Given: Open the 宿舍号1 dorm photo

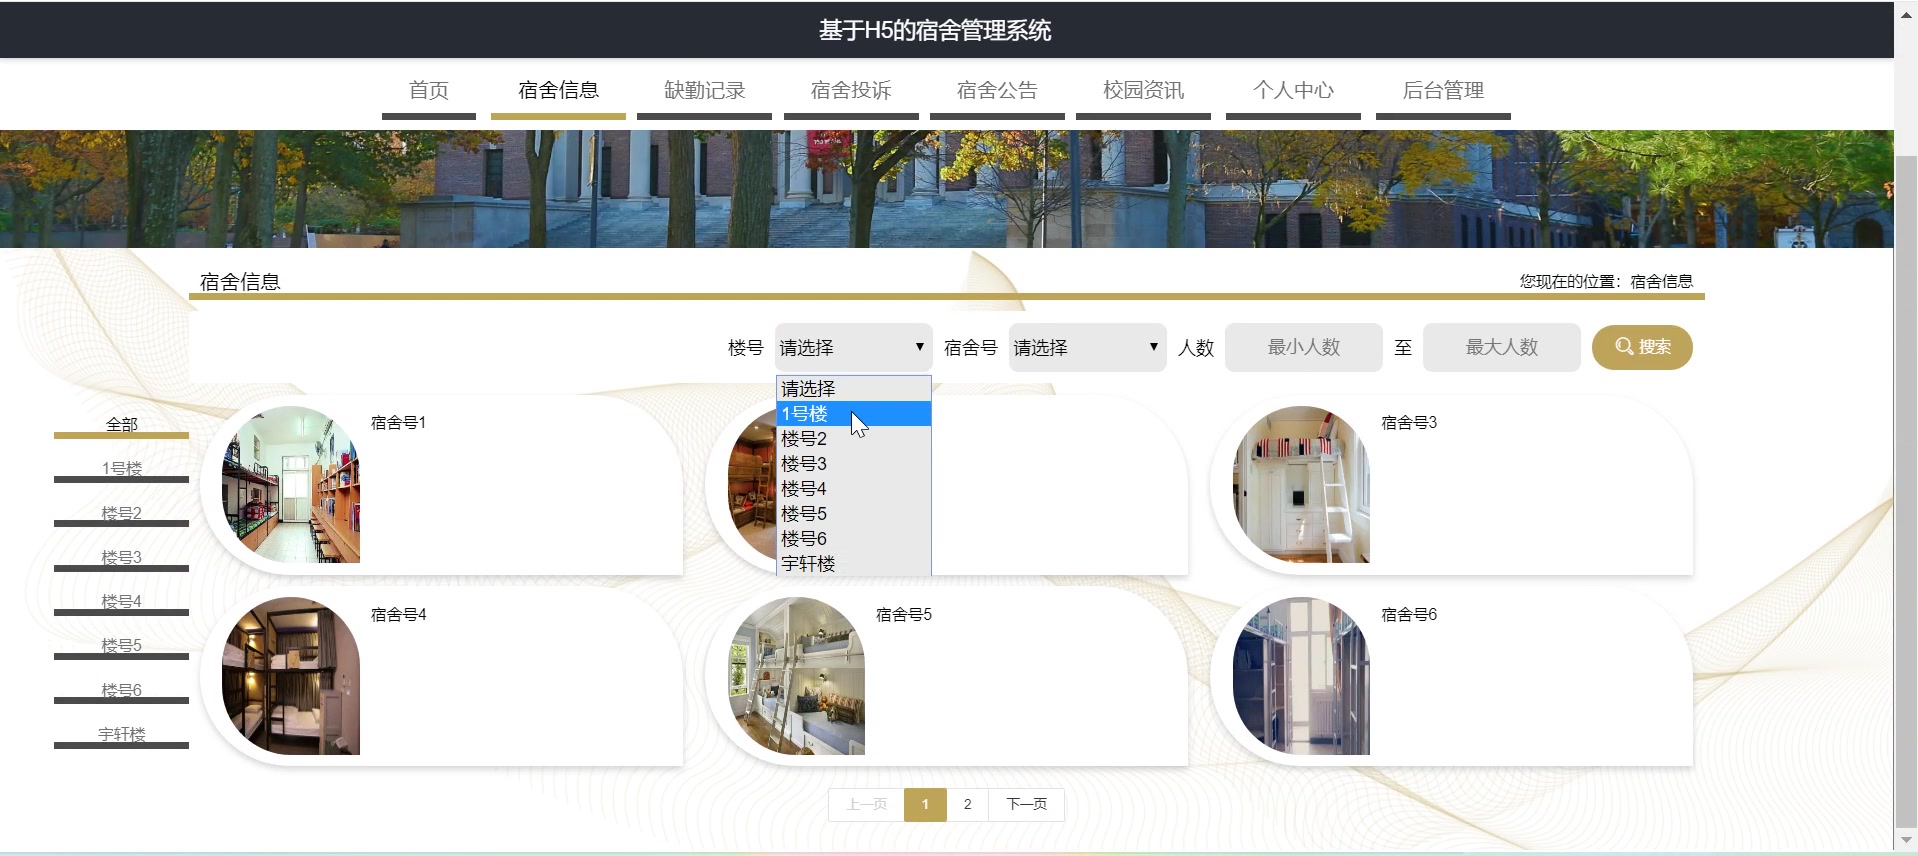Looking at the screenshot, I should (291, 484).
